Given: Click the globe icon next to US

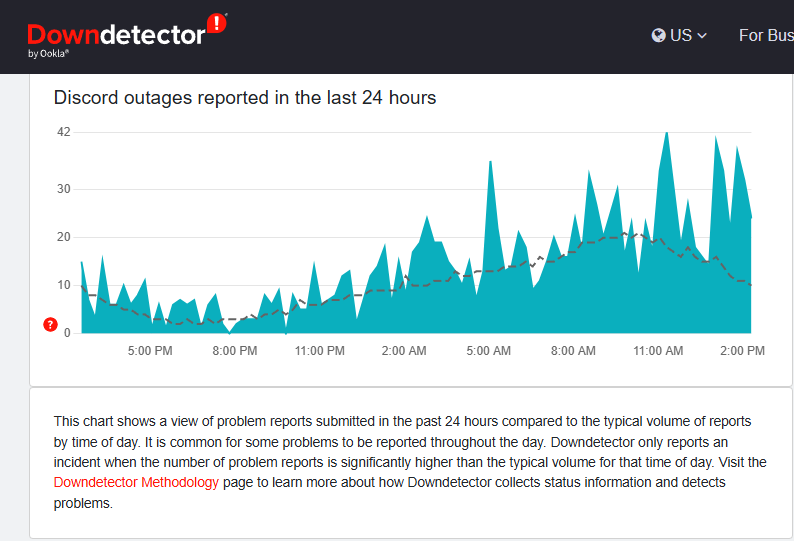Looking at the screenshot, I should coord(658,35).
